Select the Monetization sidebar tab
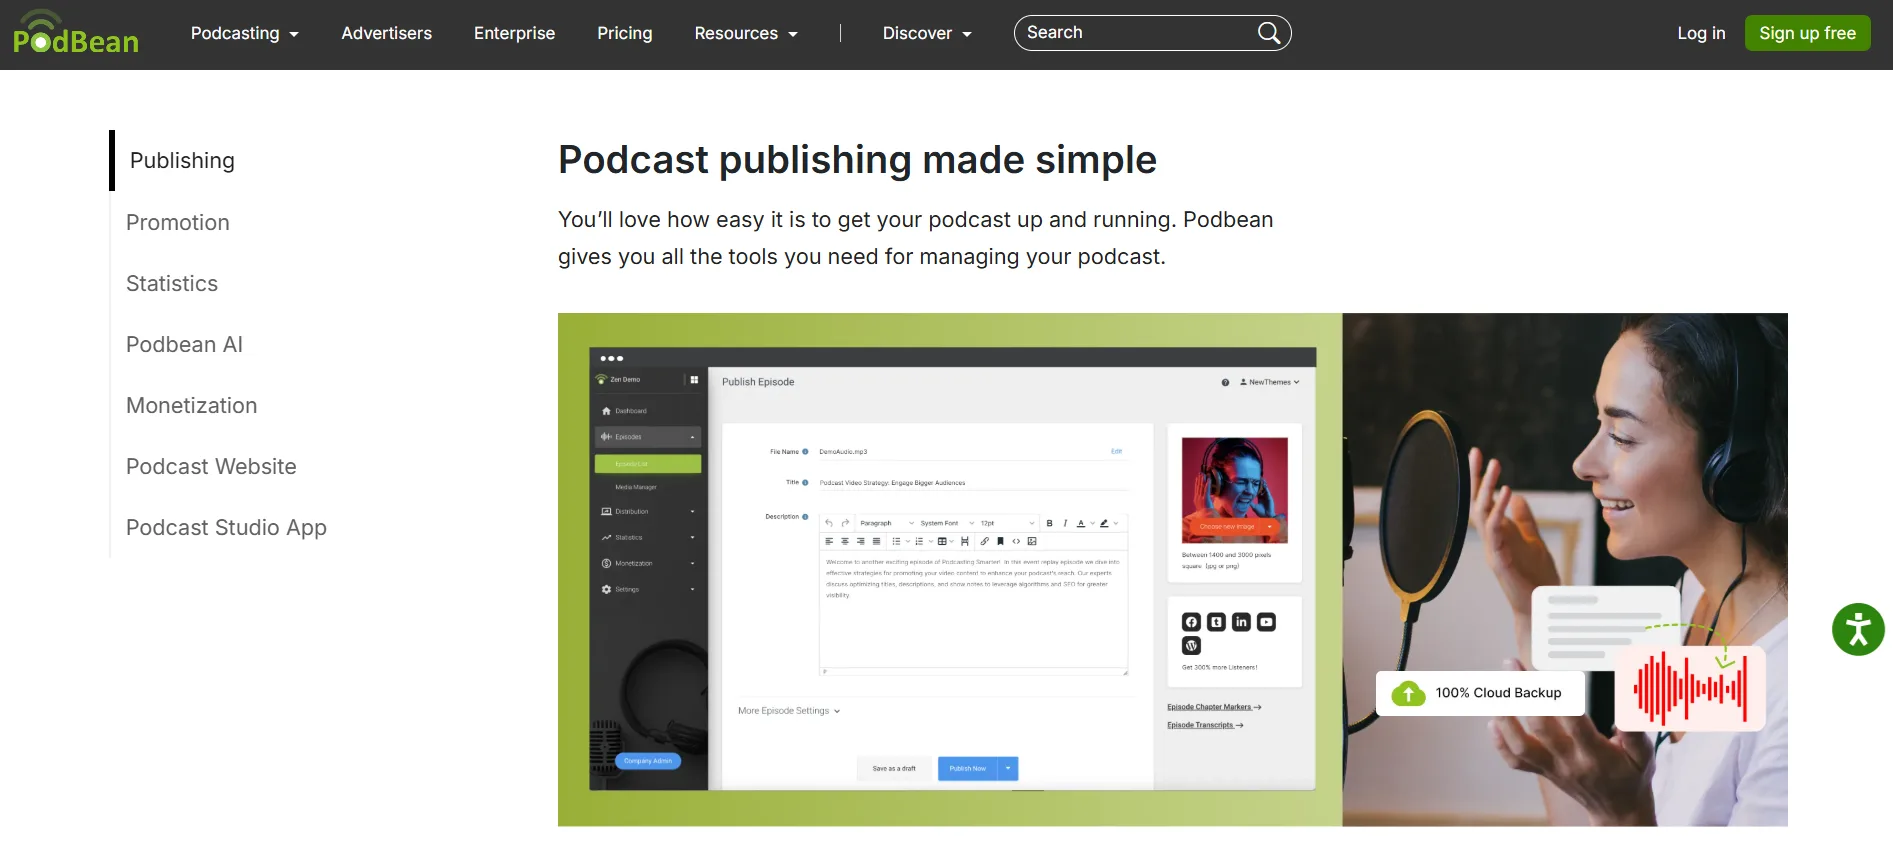1893x865 pixels. [x=192, y=405]
